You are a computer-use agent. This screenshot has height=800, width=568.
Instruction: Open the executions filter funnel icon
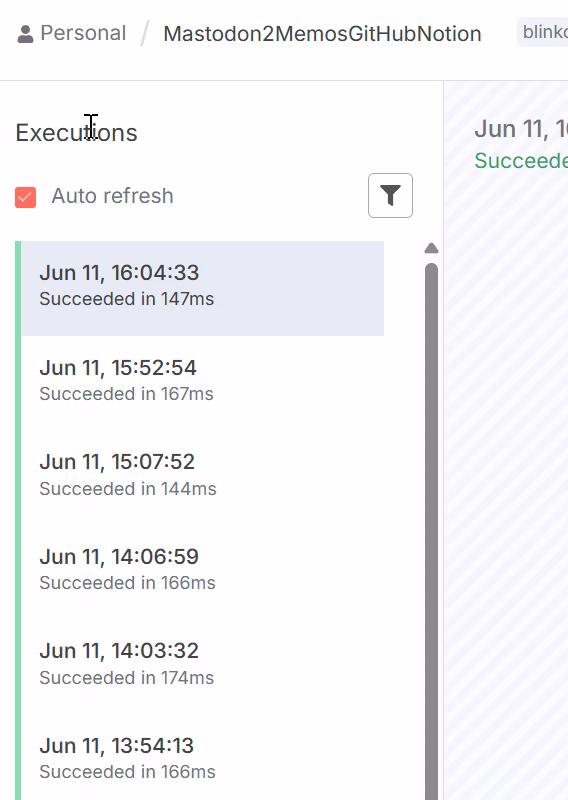[390, 195]
